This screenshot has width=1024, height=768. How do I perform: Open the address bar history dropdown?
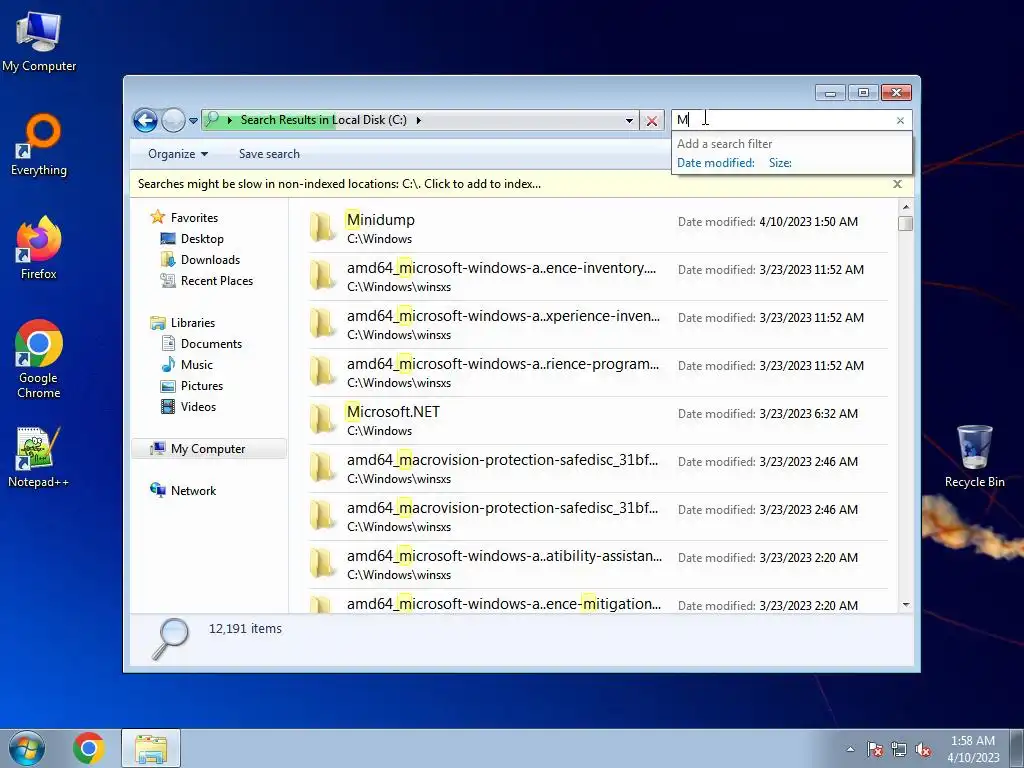[629, 121]
